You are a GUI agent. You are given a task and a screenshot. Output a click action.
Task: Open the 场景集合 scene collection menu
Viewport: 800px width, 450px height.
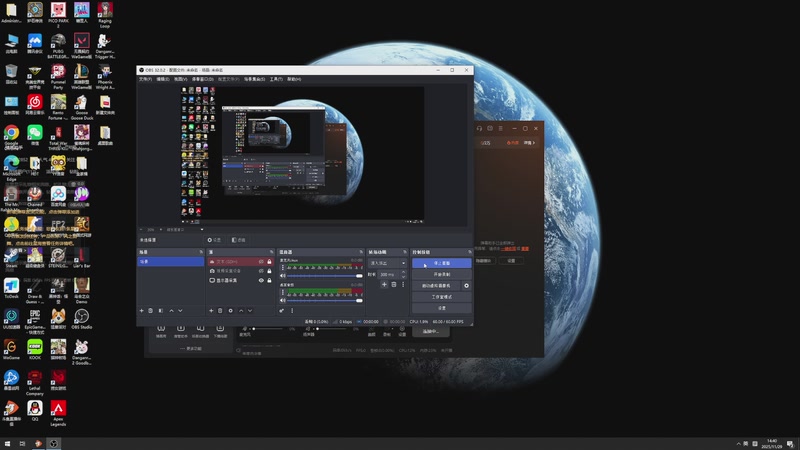pyautogui.click(x=254, y=79)
